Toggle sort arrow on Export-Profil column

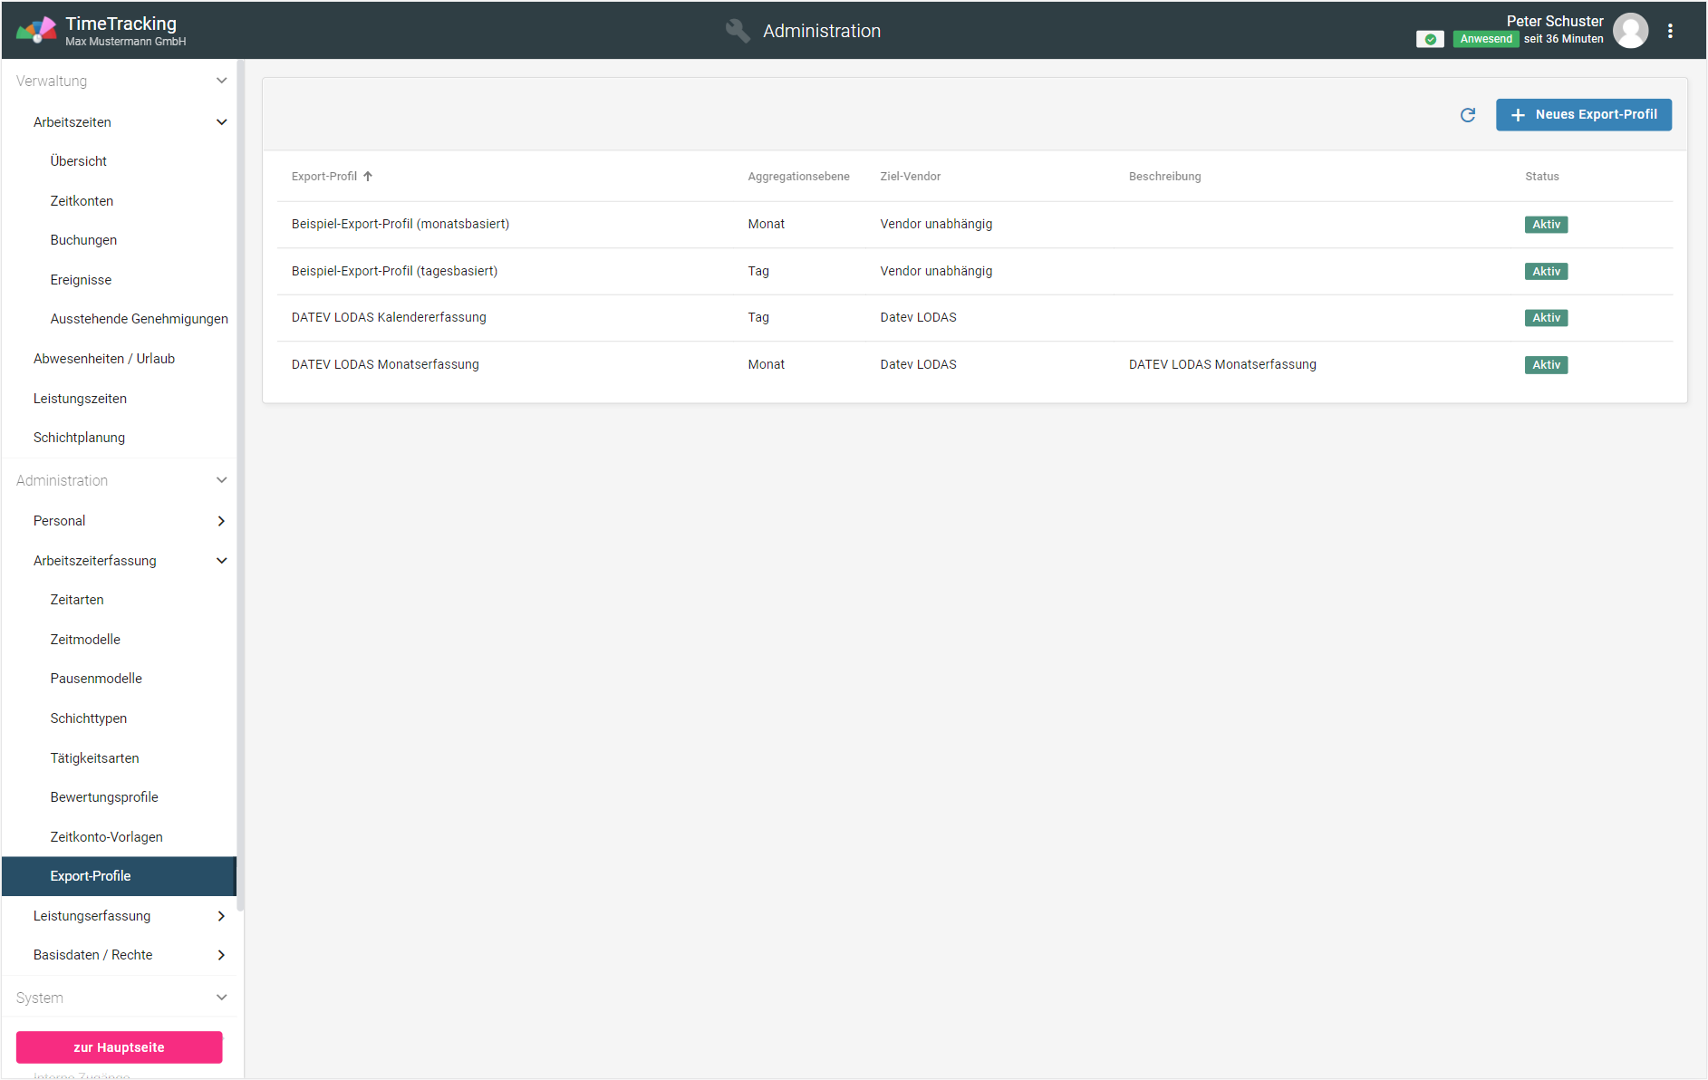coord(368,177)
